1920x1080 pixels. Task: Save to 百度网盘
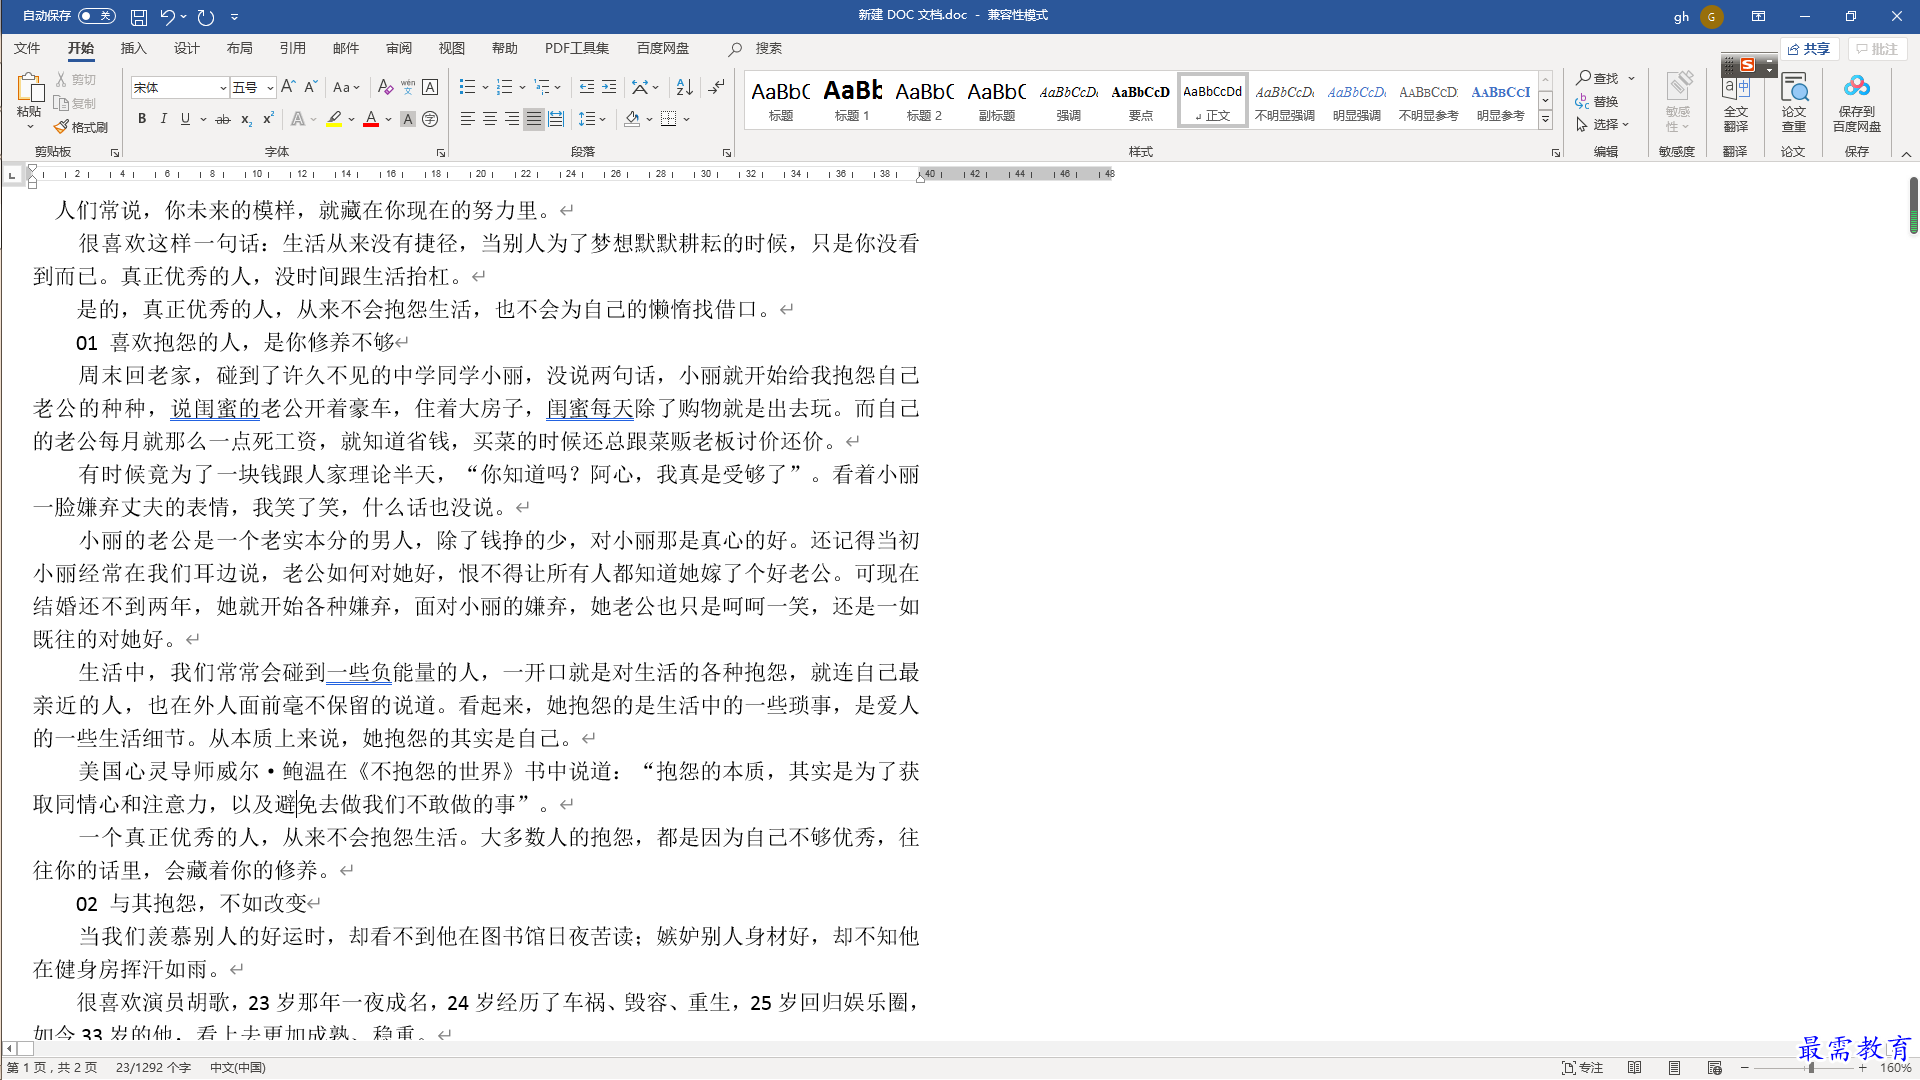click(x=1857, y=102)
